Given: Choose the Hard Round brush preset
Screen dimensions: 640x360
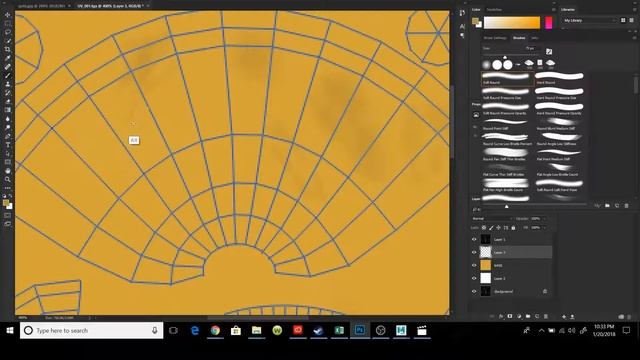Looking at the screenshot, I should [560, 78].
